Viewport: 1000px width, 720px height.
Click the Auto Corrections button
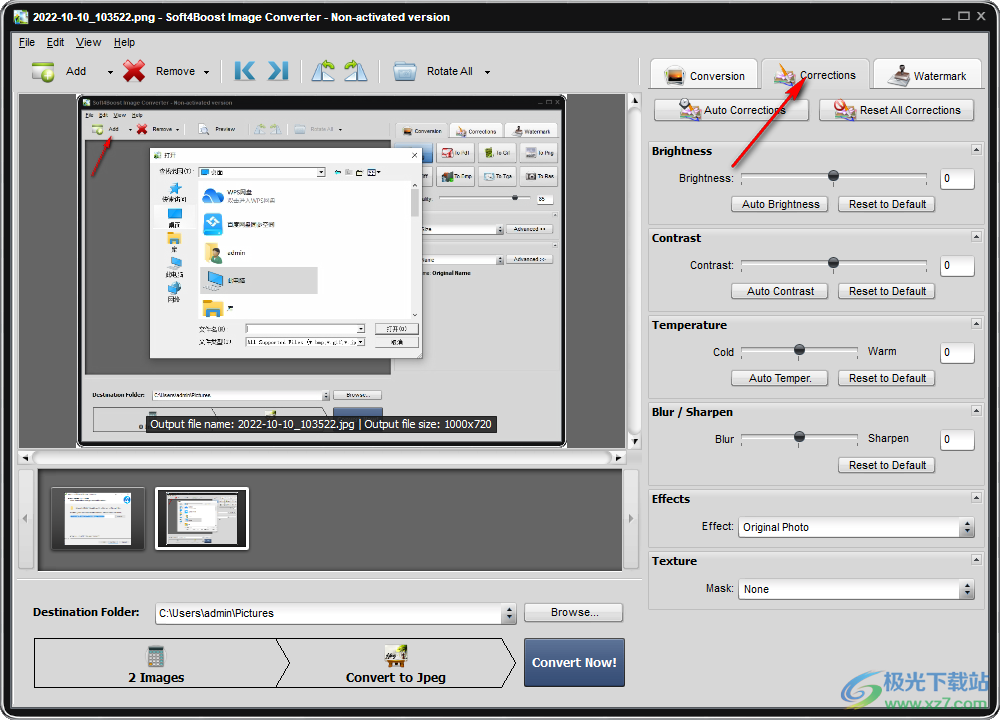coord(732,110)
